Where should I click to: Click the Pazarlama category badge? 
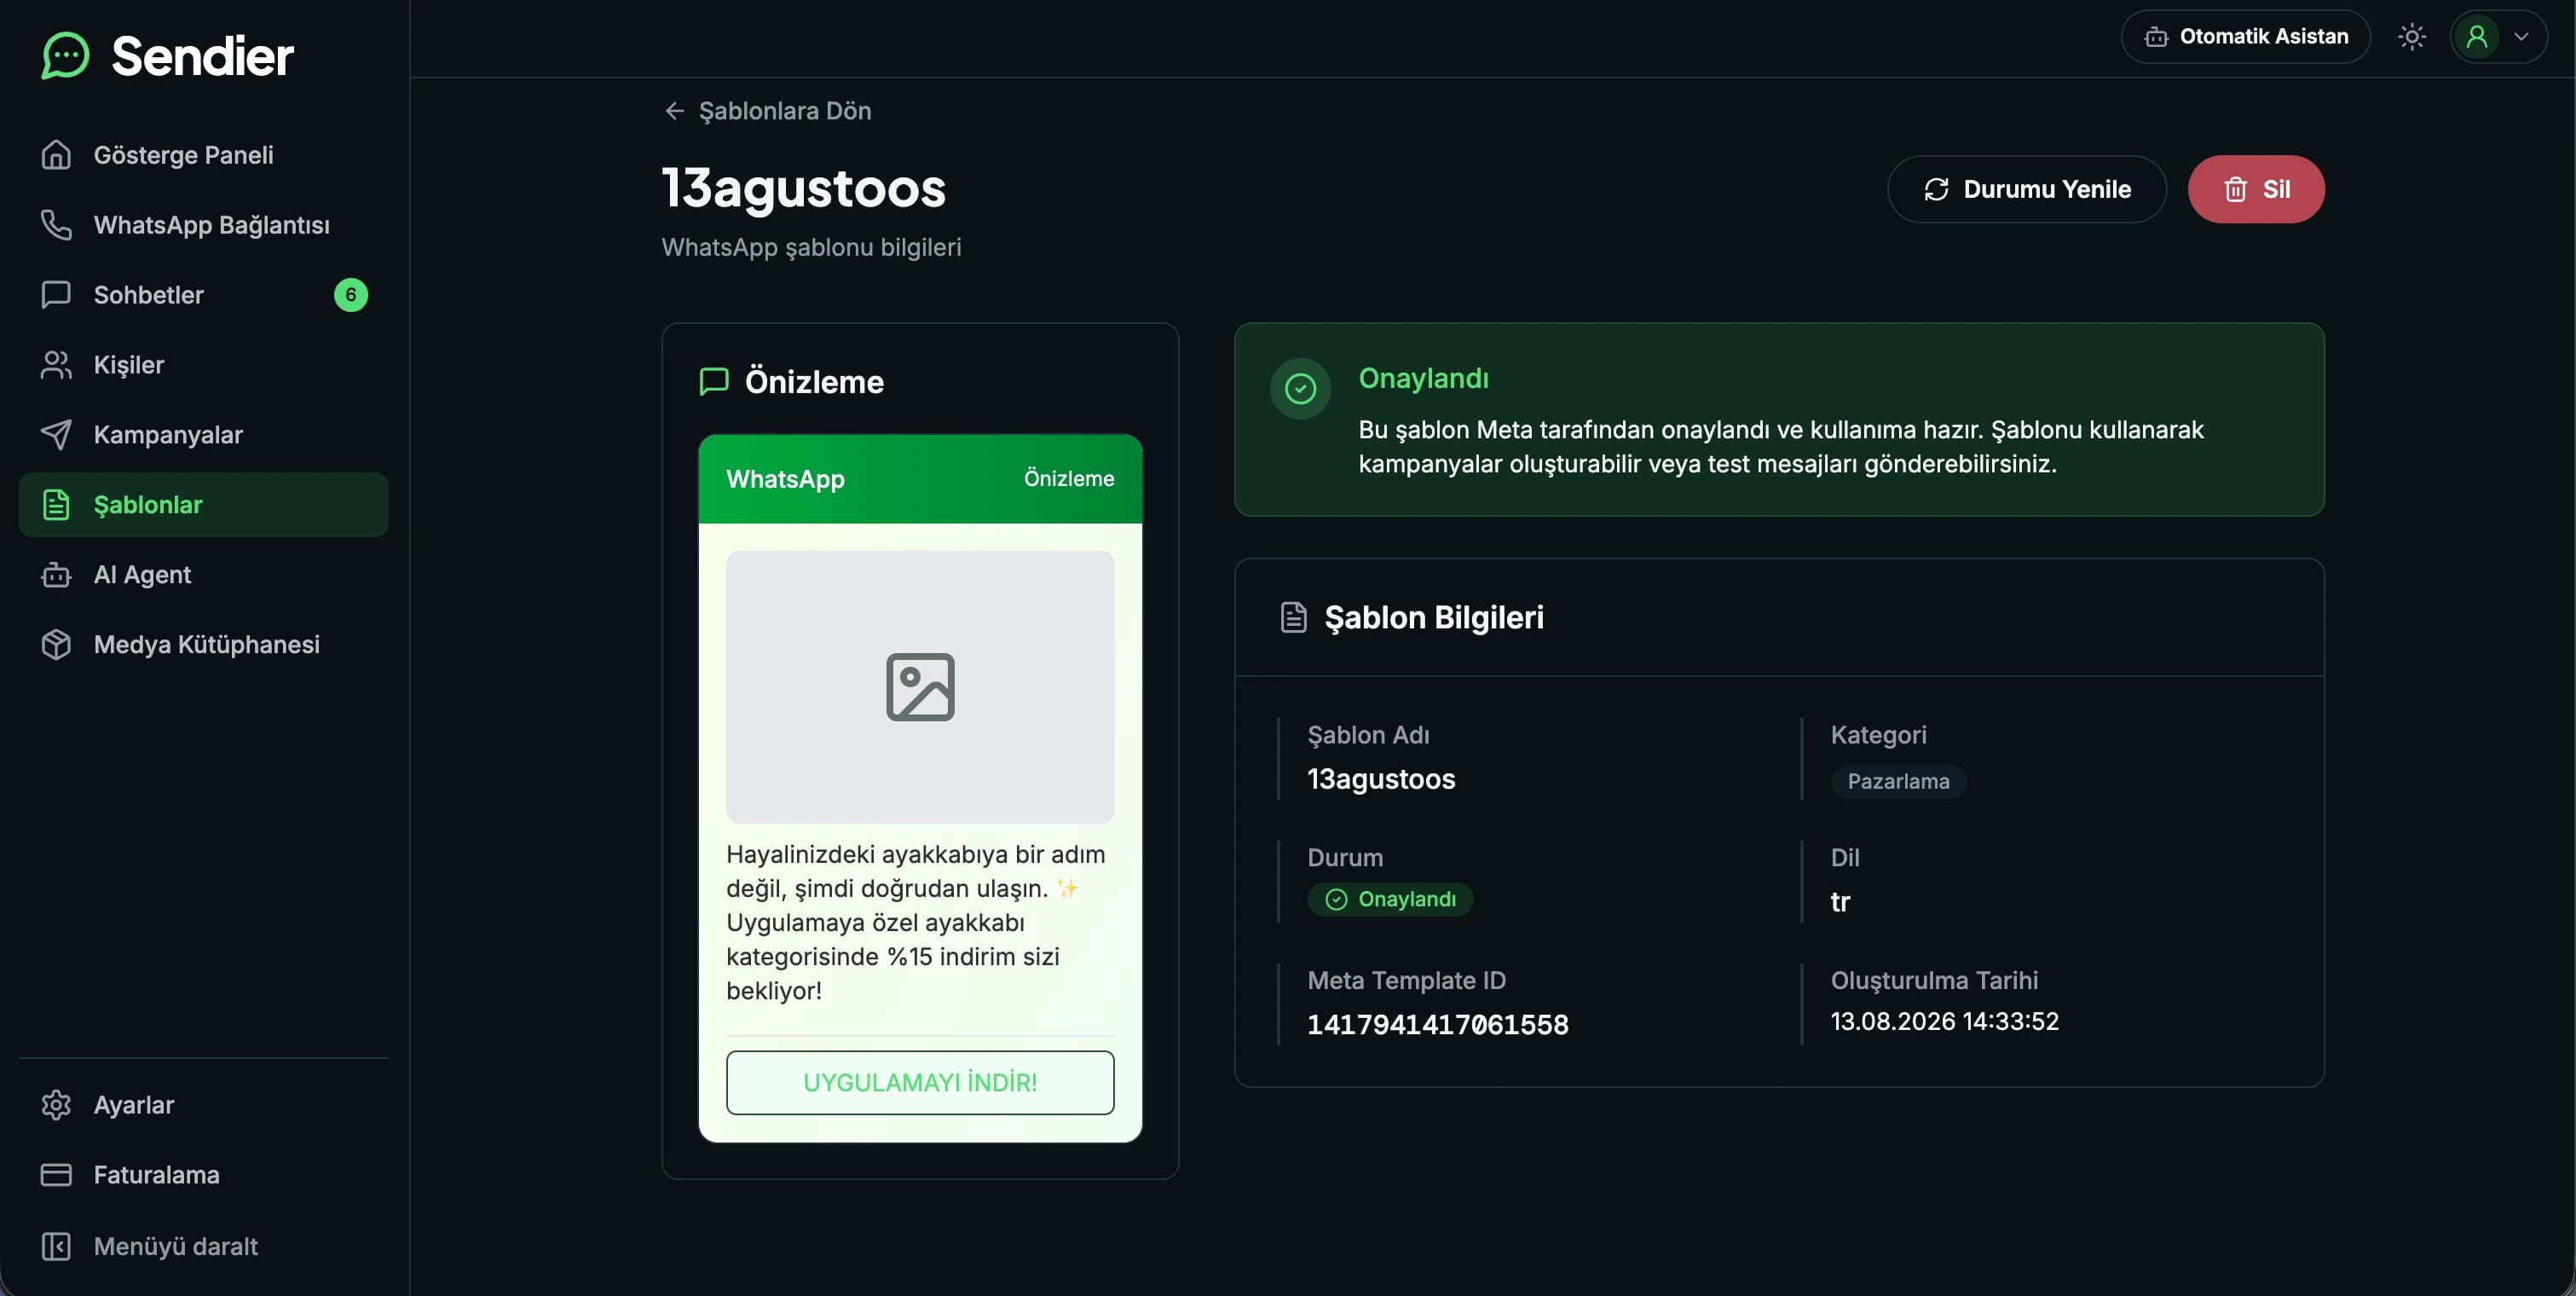(1898, 781)
